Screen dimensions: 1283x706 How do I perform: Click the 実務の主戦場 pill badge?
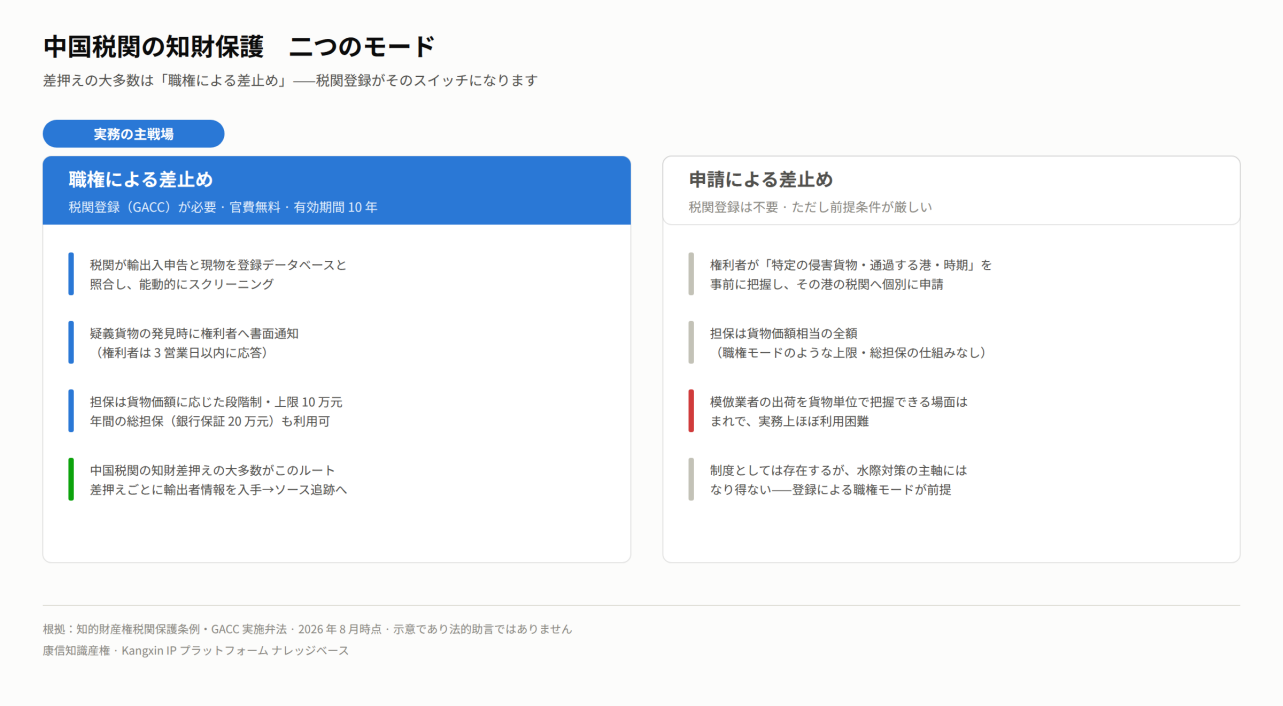(133, 134)
